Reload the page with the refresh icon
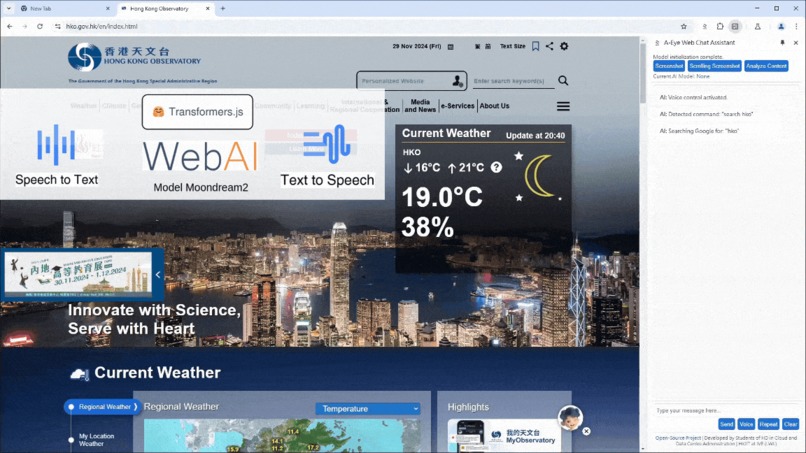806x453 pixels. pos(40,26)
